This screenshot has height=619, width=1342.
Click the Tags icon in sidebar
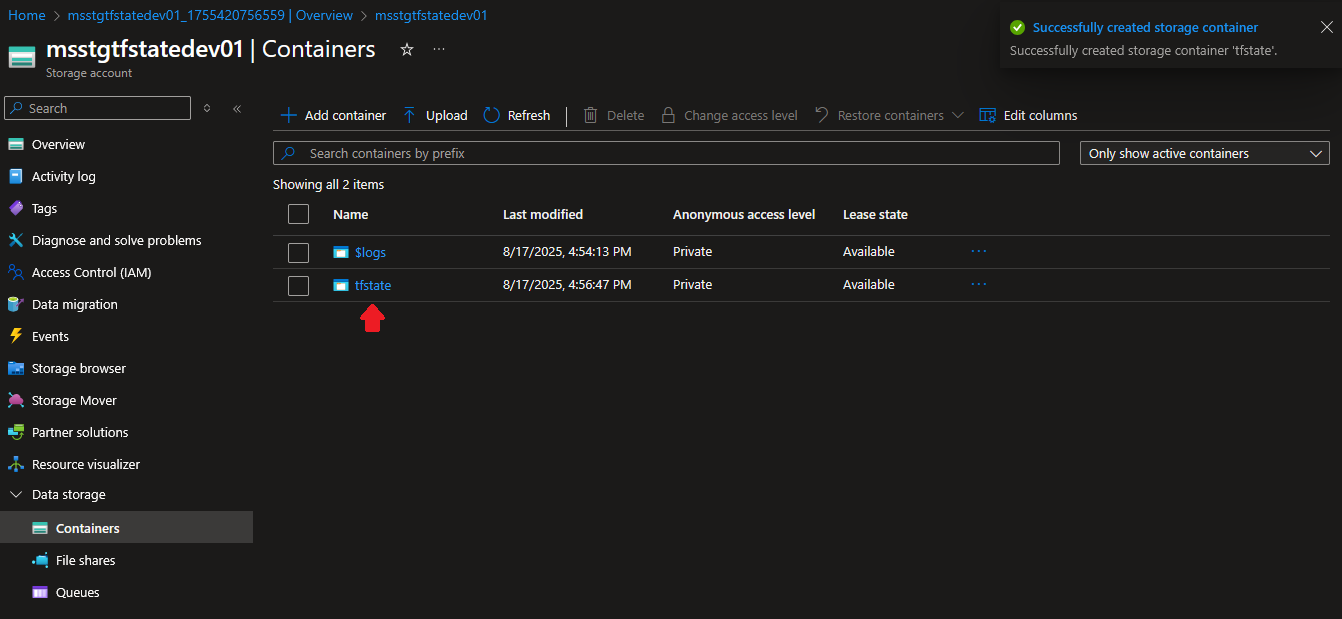16,208
